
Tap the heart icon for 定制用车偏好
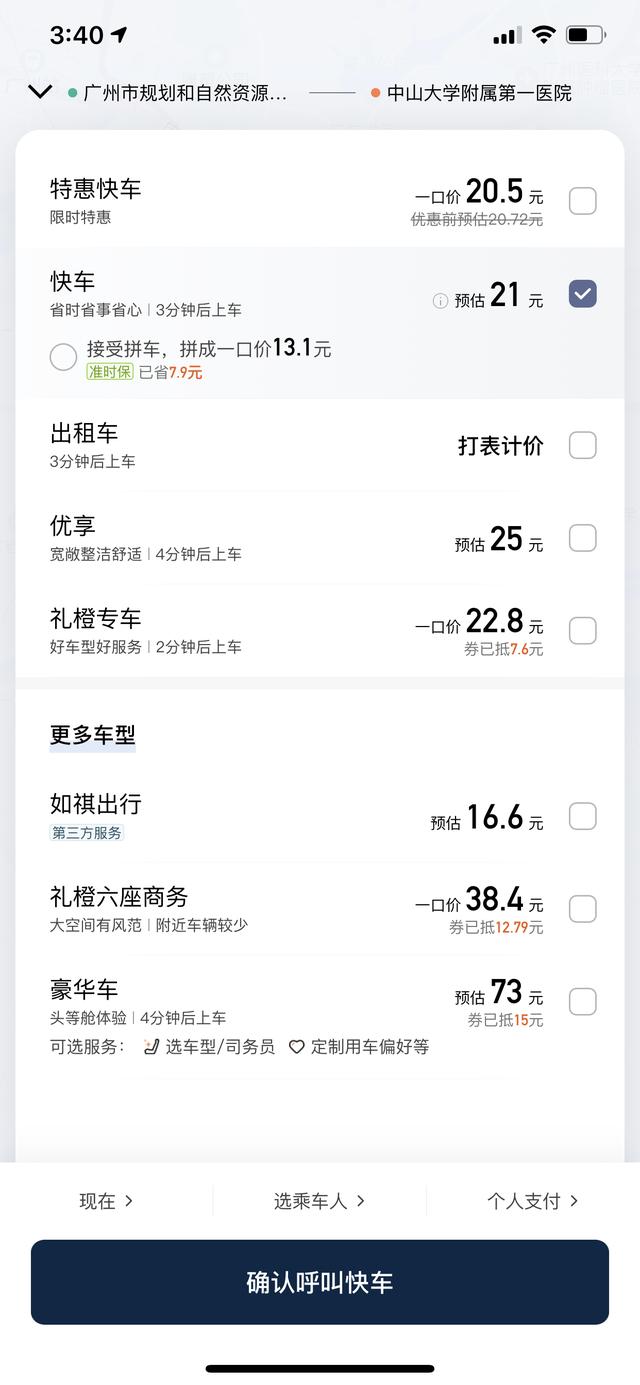click(296, 1047)
